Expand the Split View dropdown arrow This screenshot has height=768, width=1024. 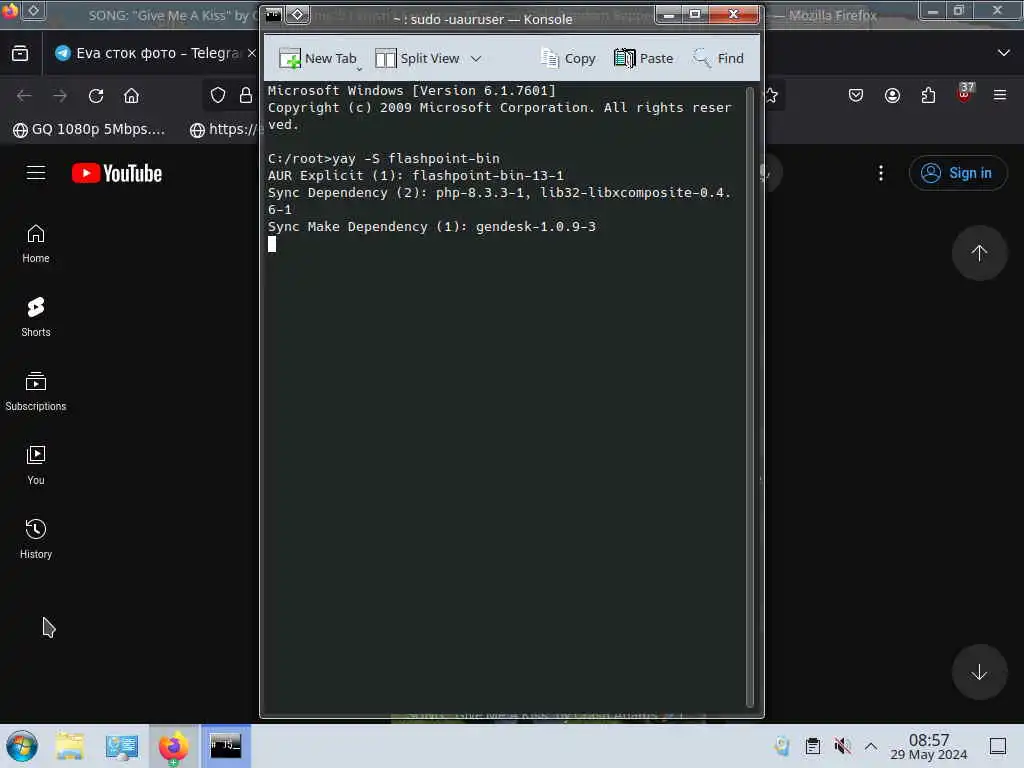point(476,59)
